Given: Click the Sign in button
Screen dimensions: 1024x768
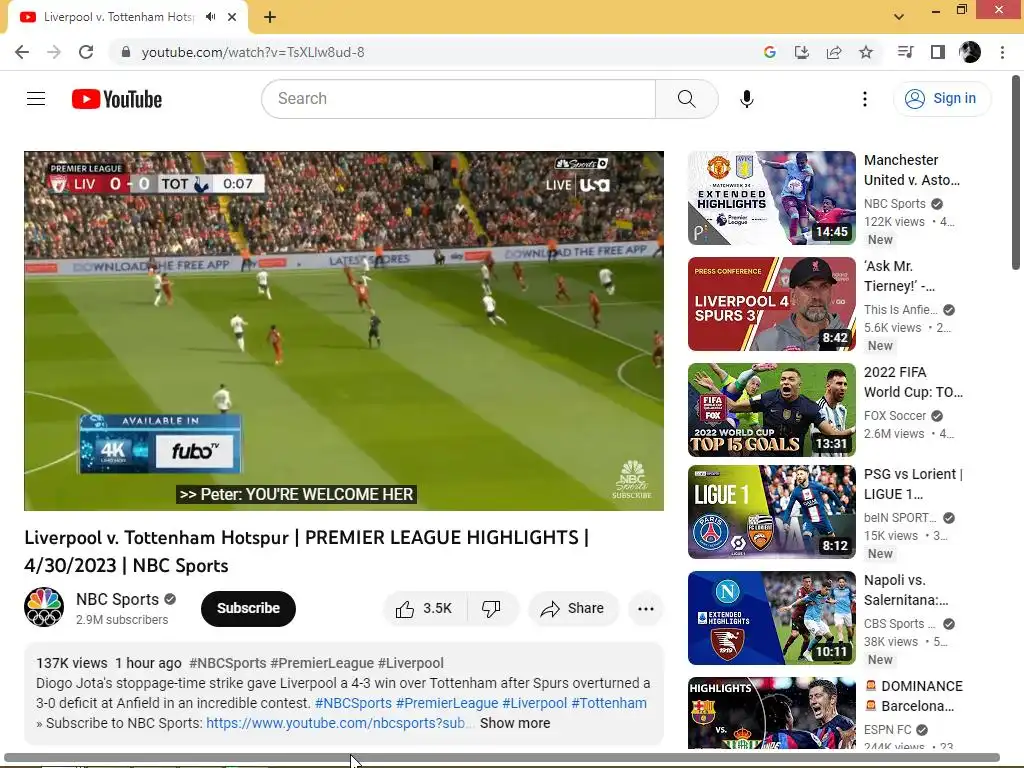Looking at the screenshot, I should tap(941, 99).
